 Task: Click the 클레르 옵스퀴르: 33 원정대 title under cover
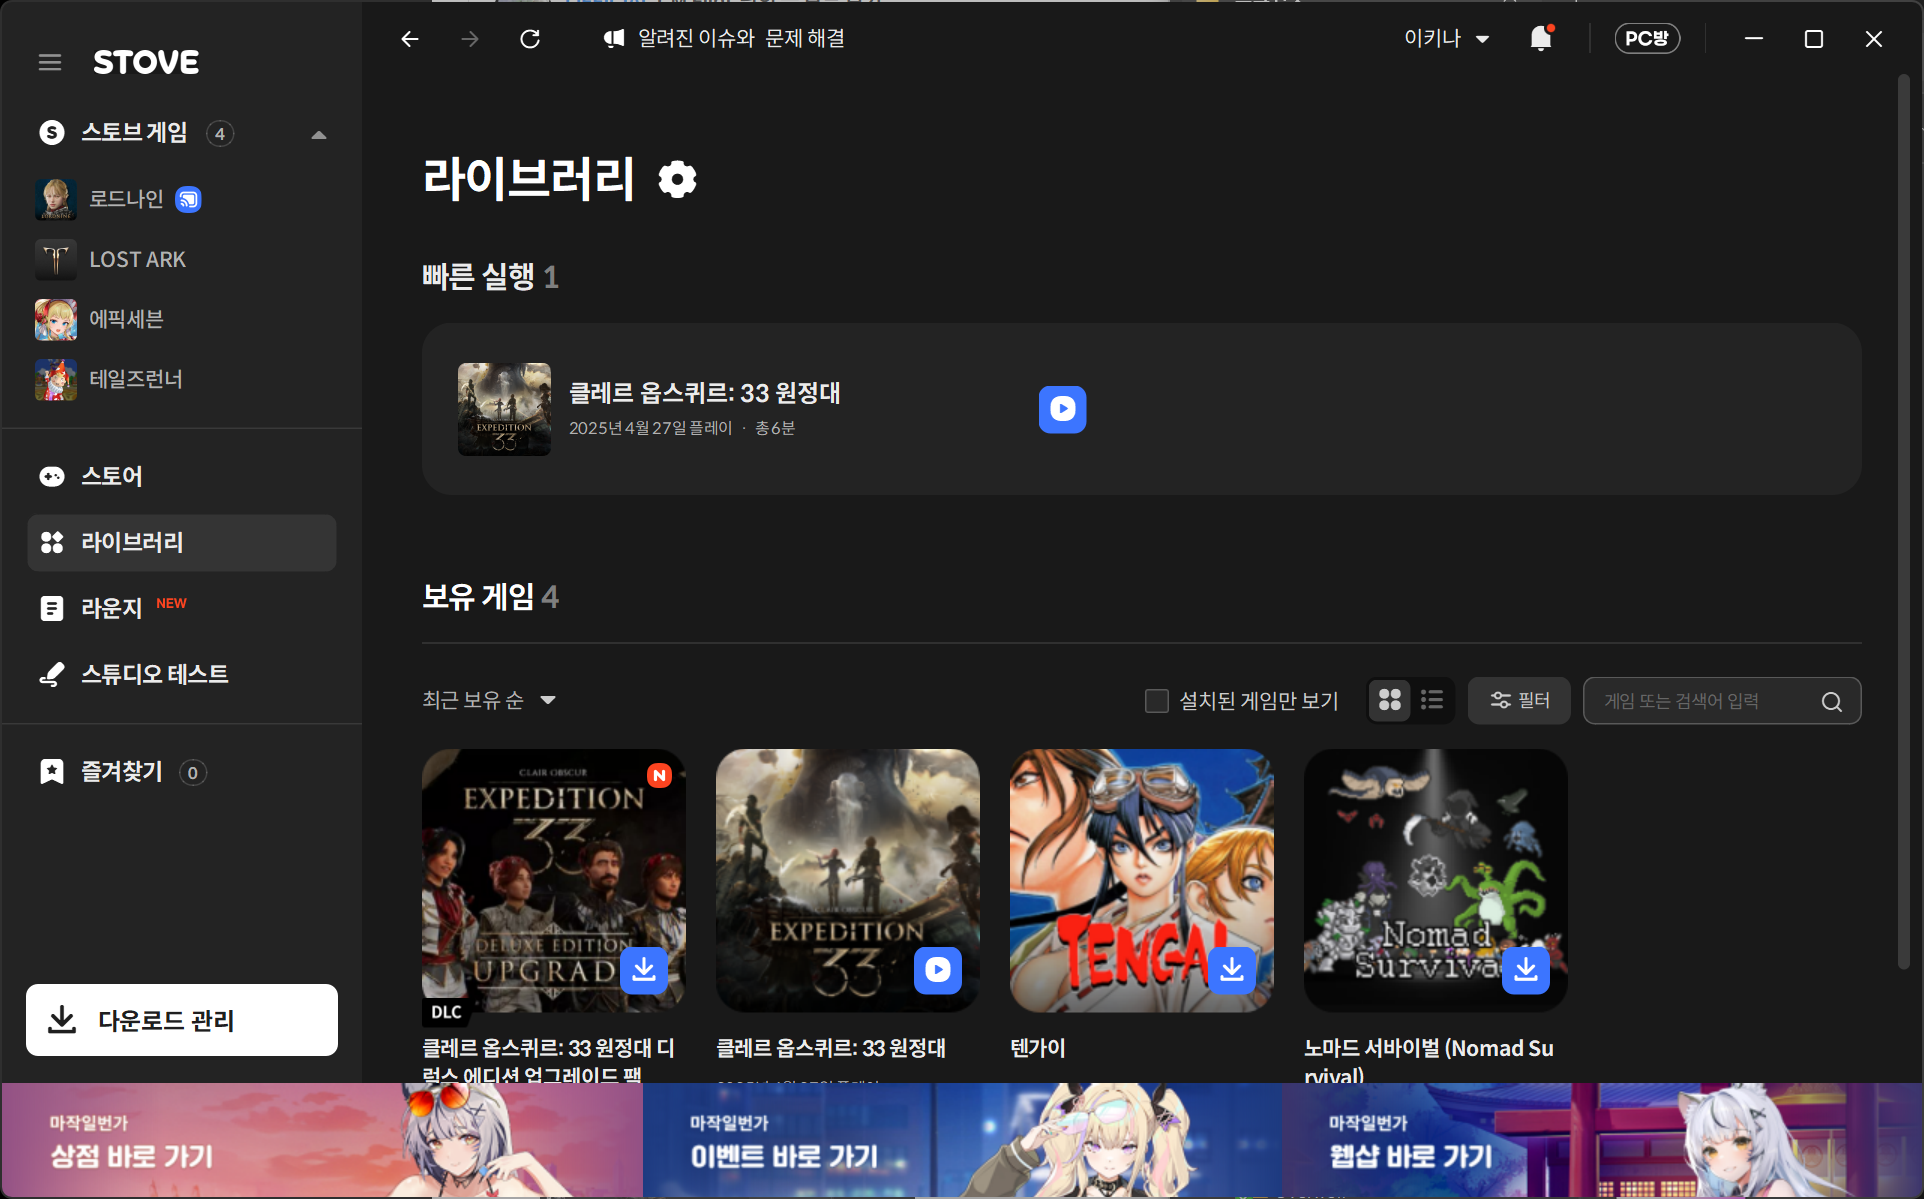coord(831,1048)
